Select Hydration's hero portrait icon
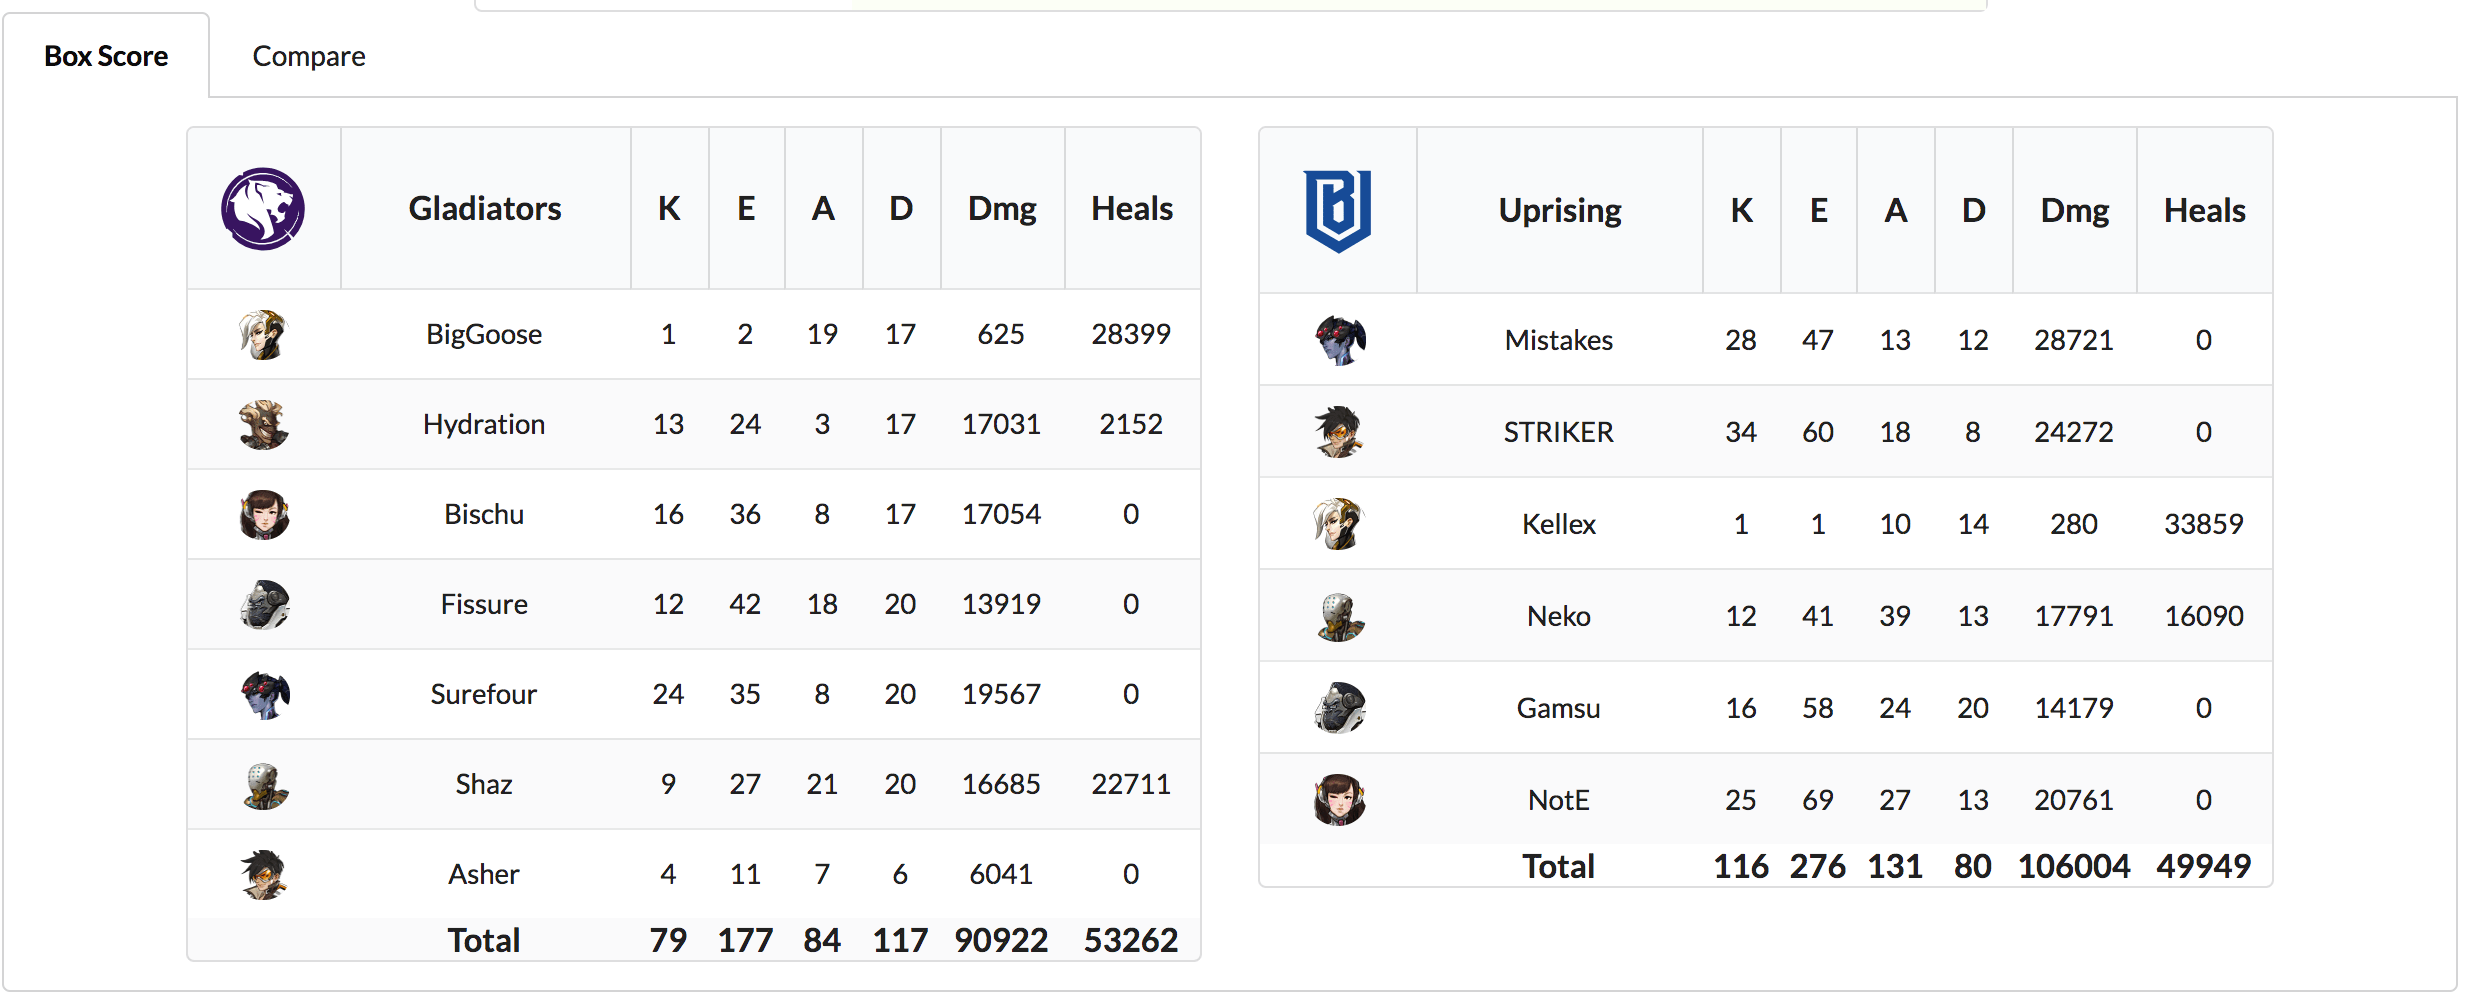Screen dimensions: 2468x1002 (x=264, y=424)
